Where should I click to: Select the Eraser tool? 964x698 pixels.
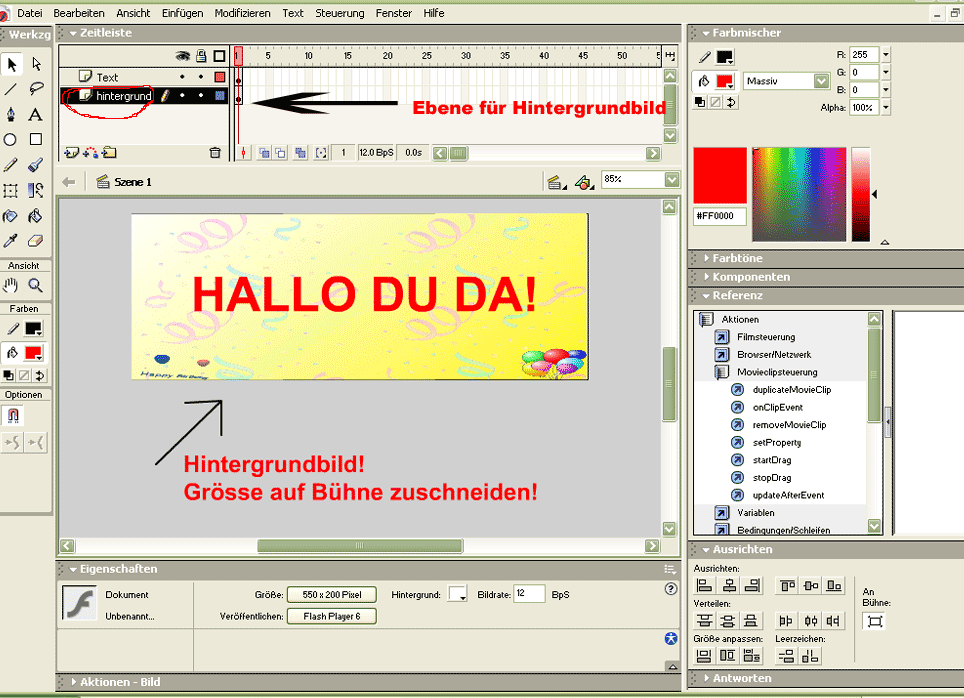pos(35,241)
